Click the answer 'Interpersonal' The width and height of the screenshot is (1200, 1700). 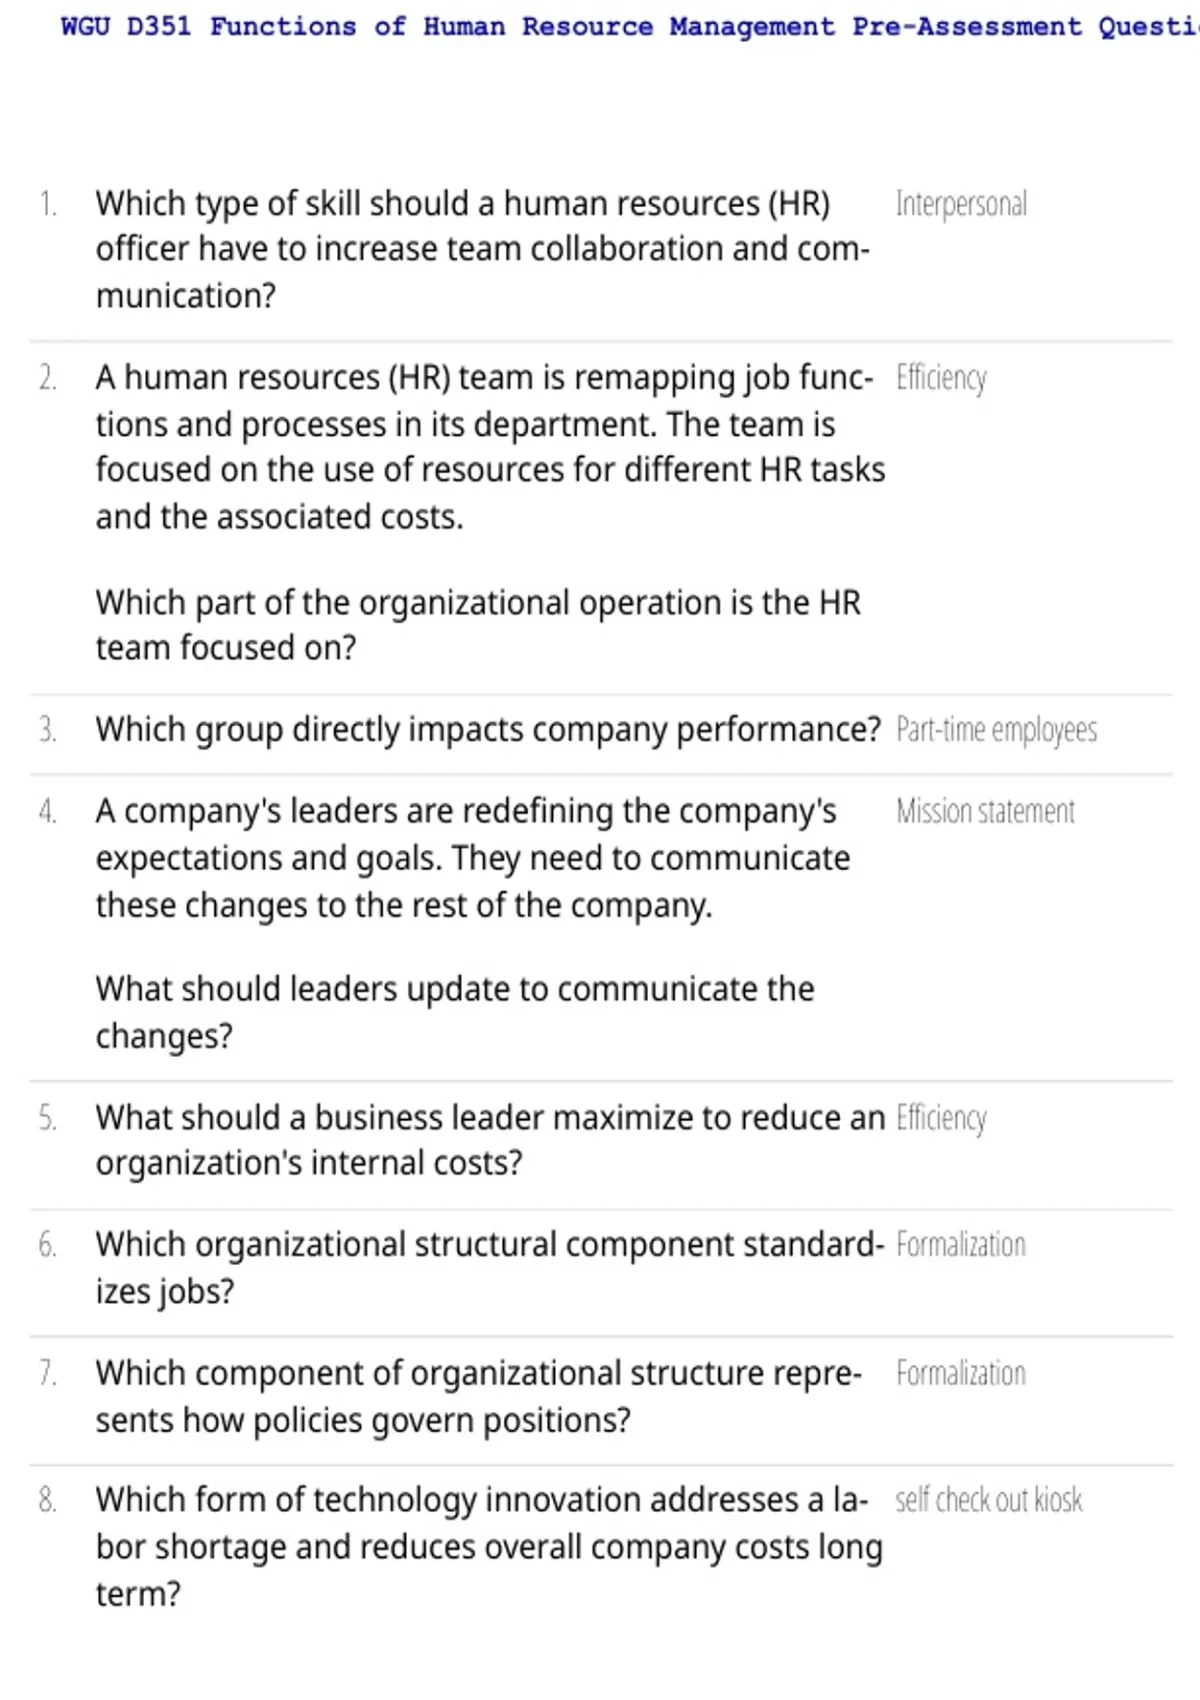point(961,204)
